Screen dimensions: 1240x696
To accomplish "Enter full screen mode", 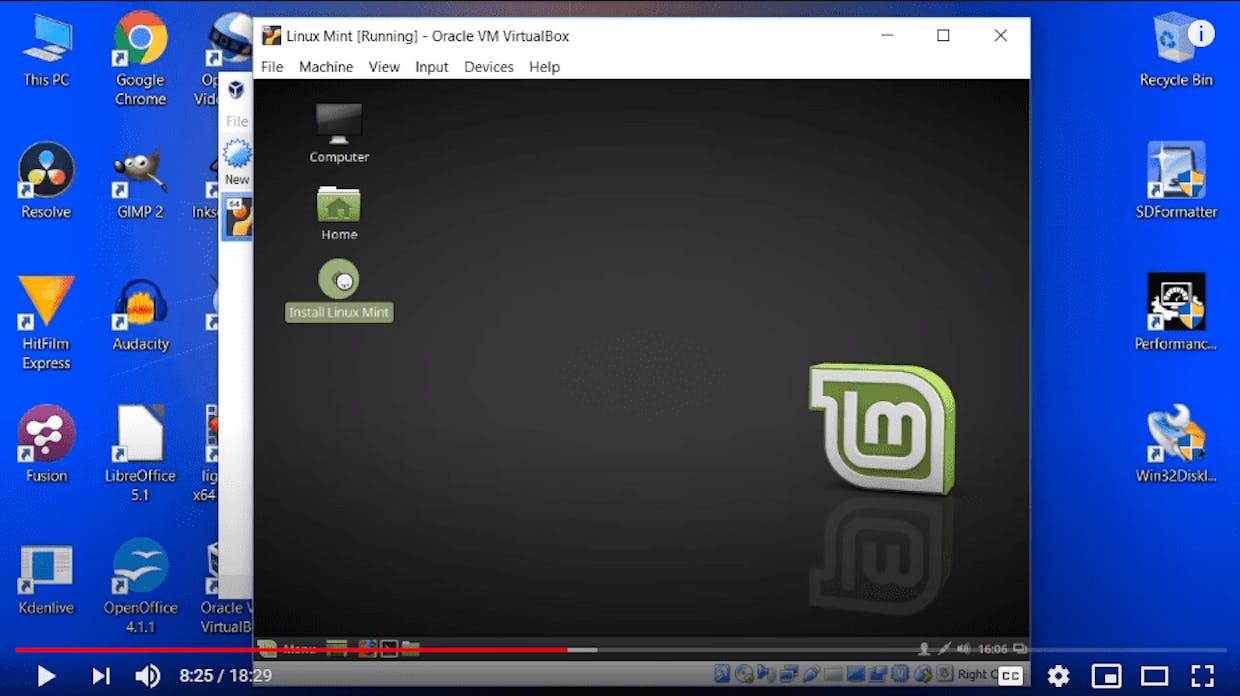I will click(x=1203, y=676).
